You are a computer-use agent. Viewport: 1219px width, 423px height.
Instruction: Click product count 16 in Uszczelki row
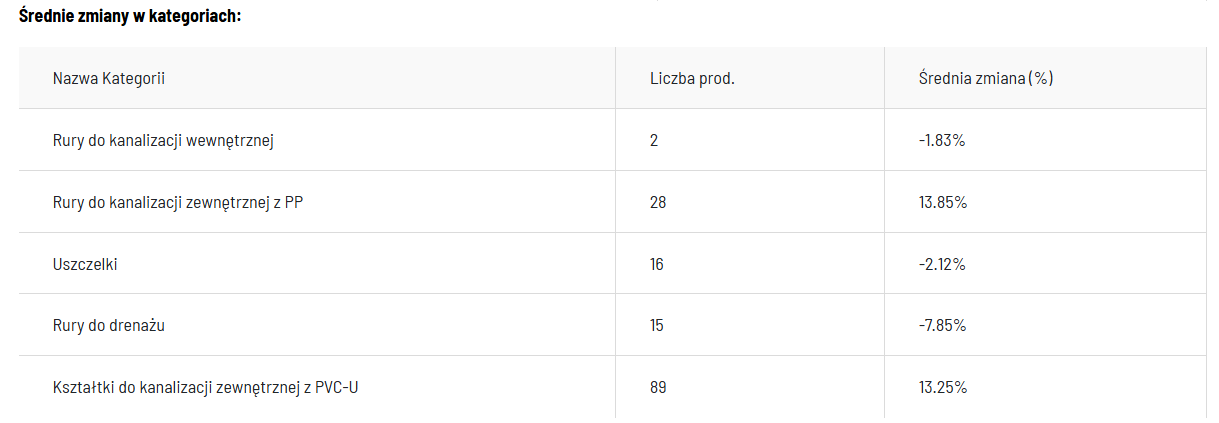(x=657, y=265)
